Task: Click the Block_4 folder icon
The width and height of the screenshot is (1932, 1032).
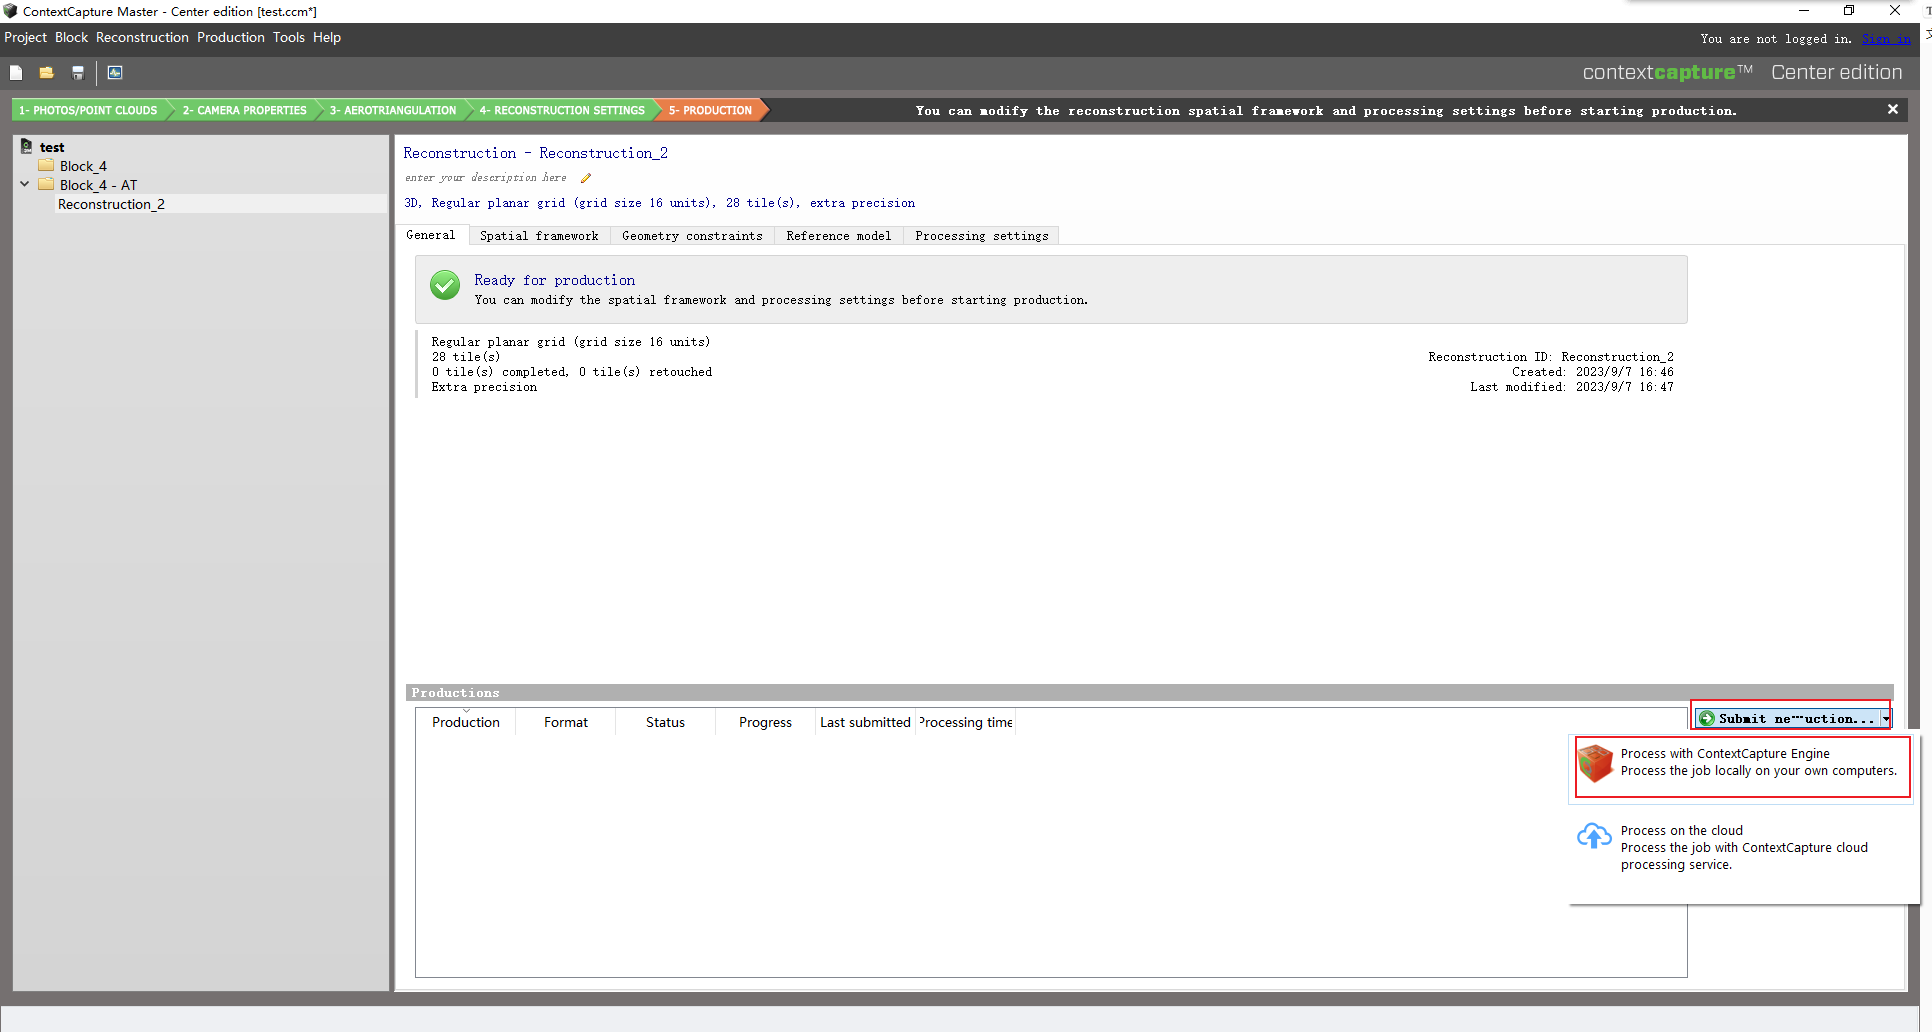Action: coord(46,165)
